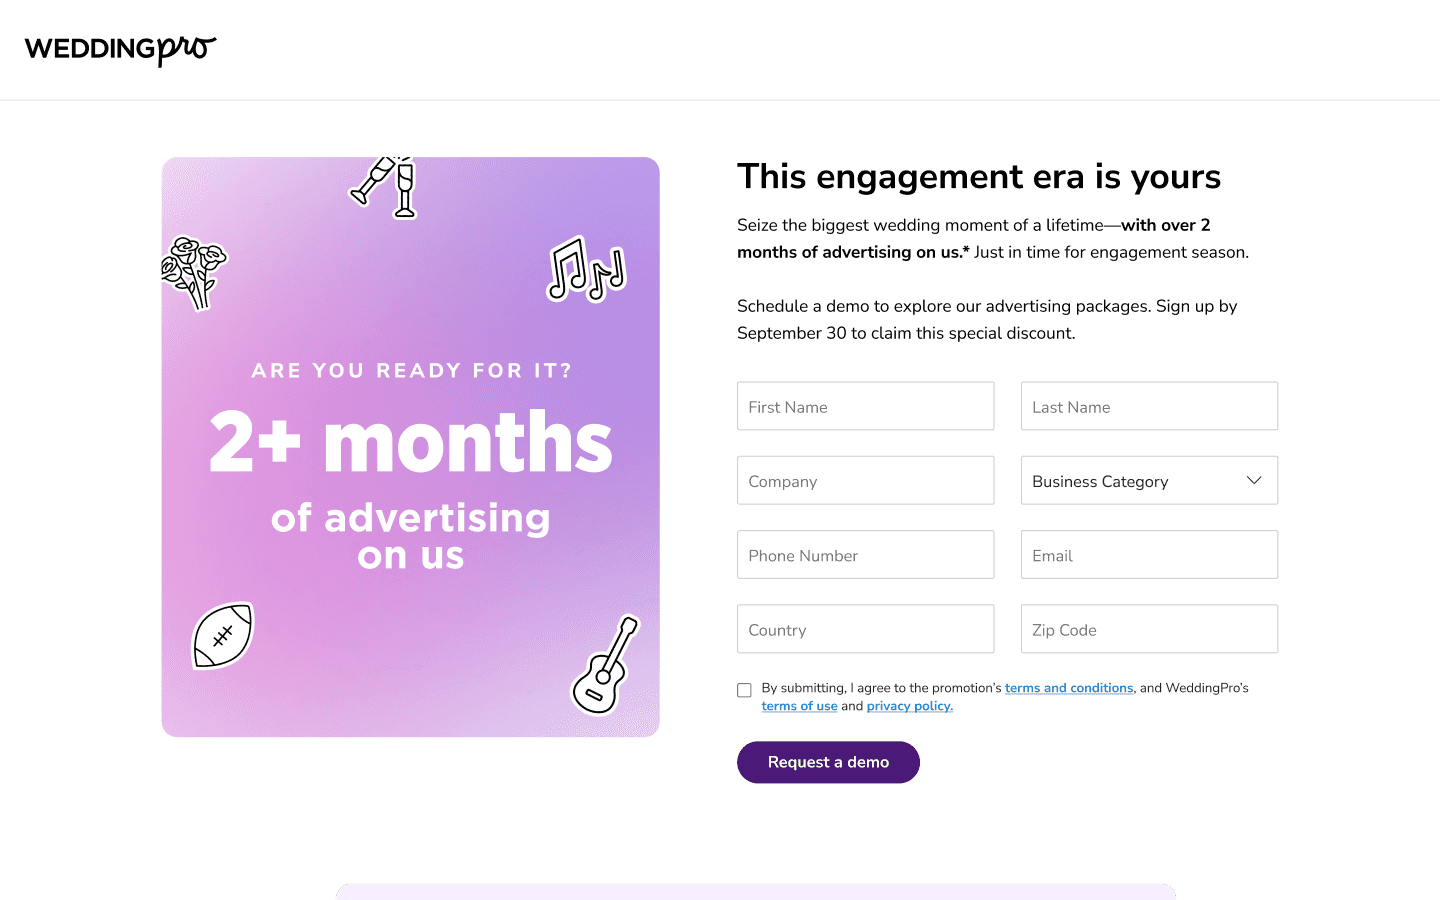
Task: Select the Phone Number field
Action: coord(866,555)
